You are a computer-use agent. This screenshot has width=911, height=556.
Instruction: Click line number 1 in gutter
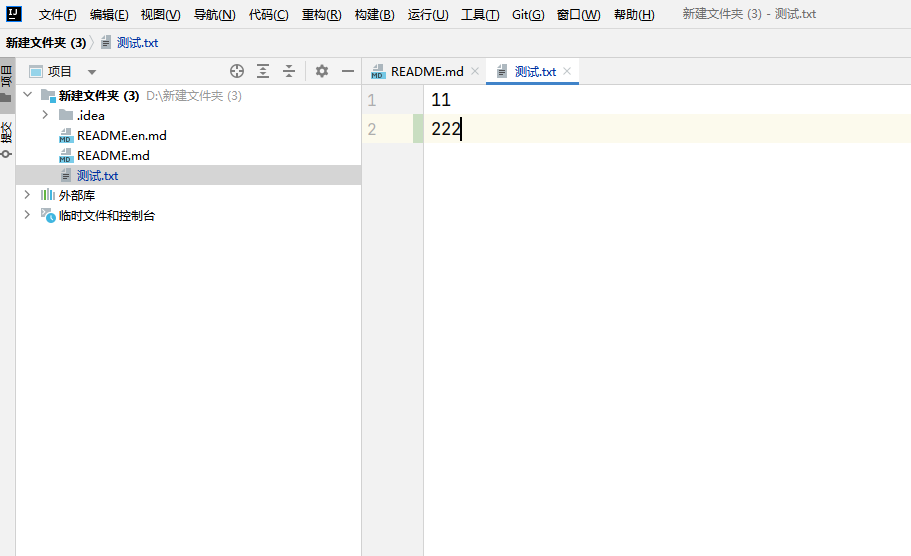(372, 100)
